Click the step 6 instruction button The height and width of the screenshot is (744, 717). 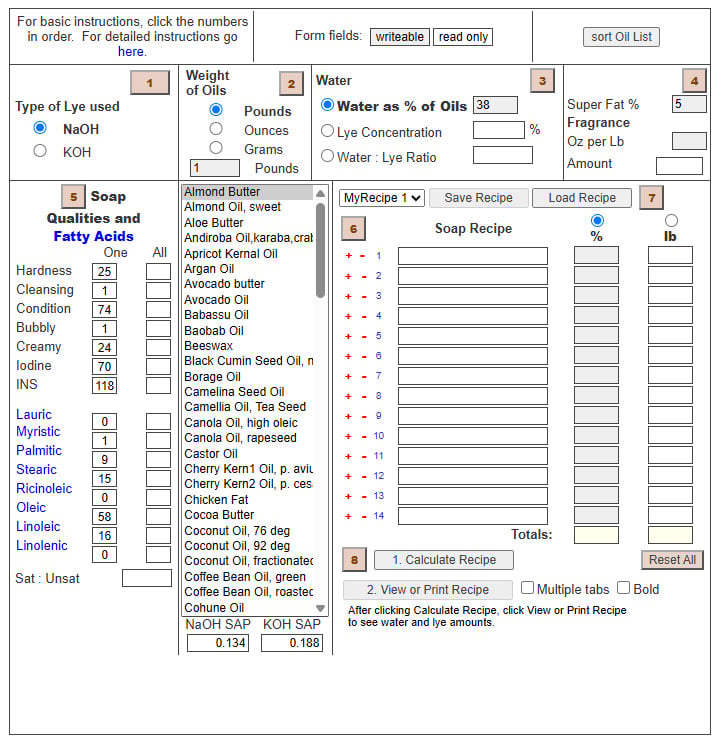tap(353, 229)
